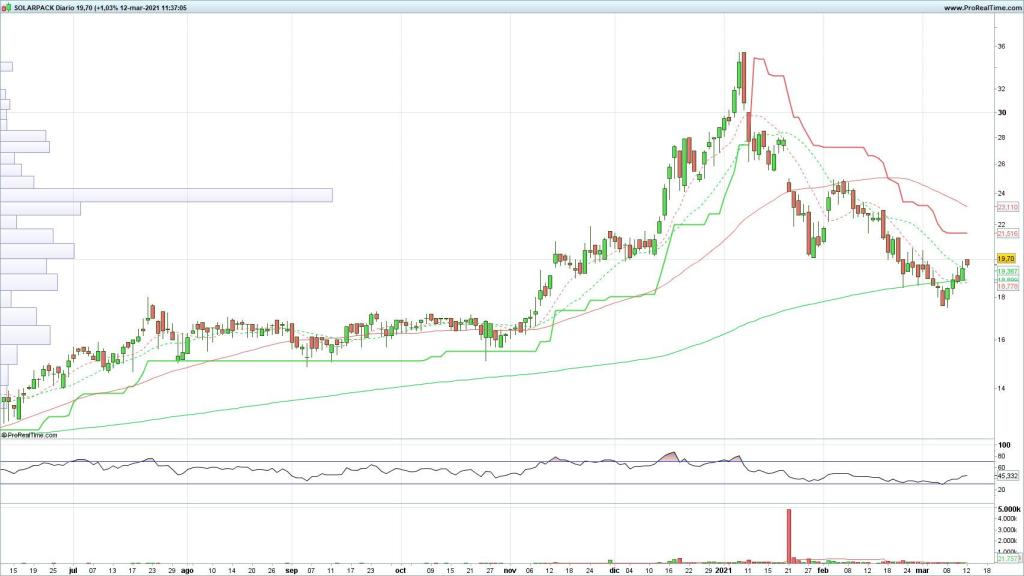Click the 'nov' month label on time axis
Viewport: 1024px width, 576px height.
[510, 568]
